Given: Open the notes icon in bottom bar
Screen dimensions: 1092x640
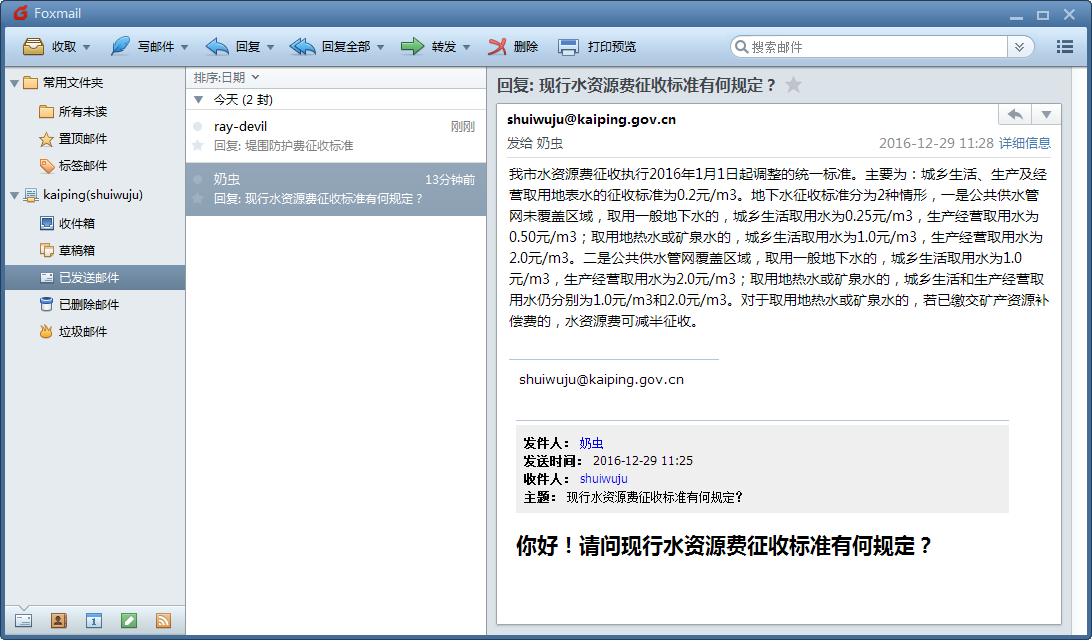Looking at the screenshot, I should click(x=128, y=620).
